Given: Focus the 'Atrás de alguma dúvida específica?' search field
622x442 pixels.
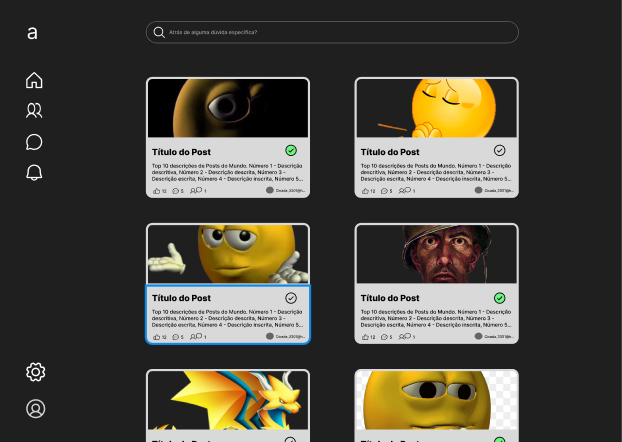Looking at the screenshot, I should pos(332,32).
